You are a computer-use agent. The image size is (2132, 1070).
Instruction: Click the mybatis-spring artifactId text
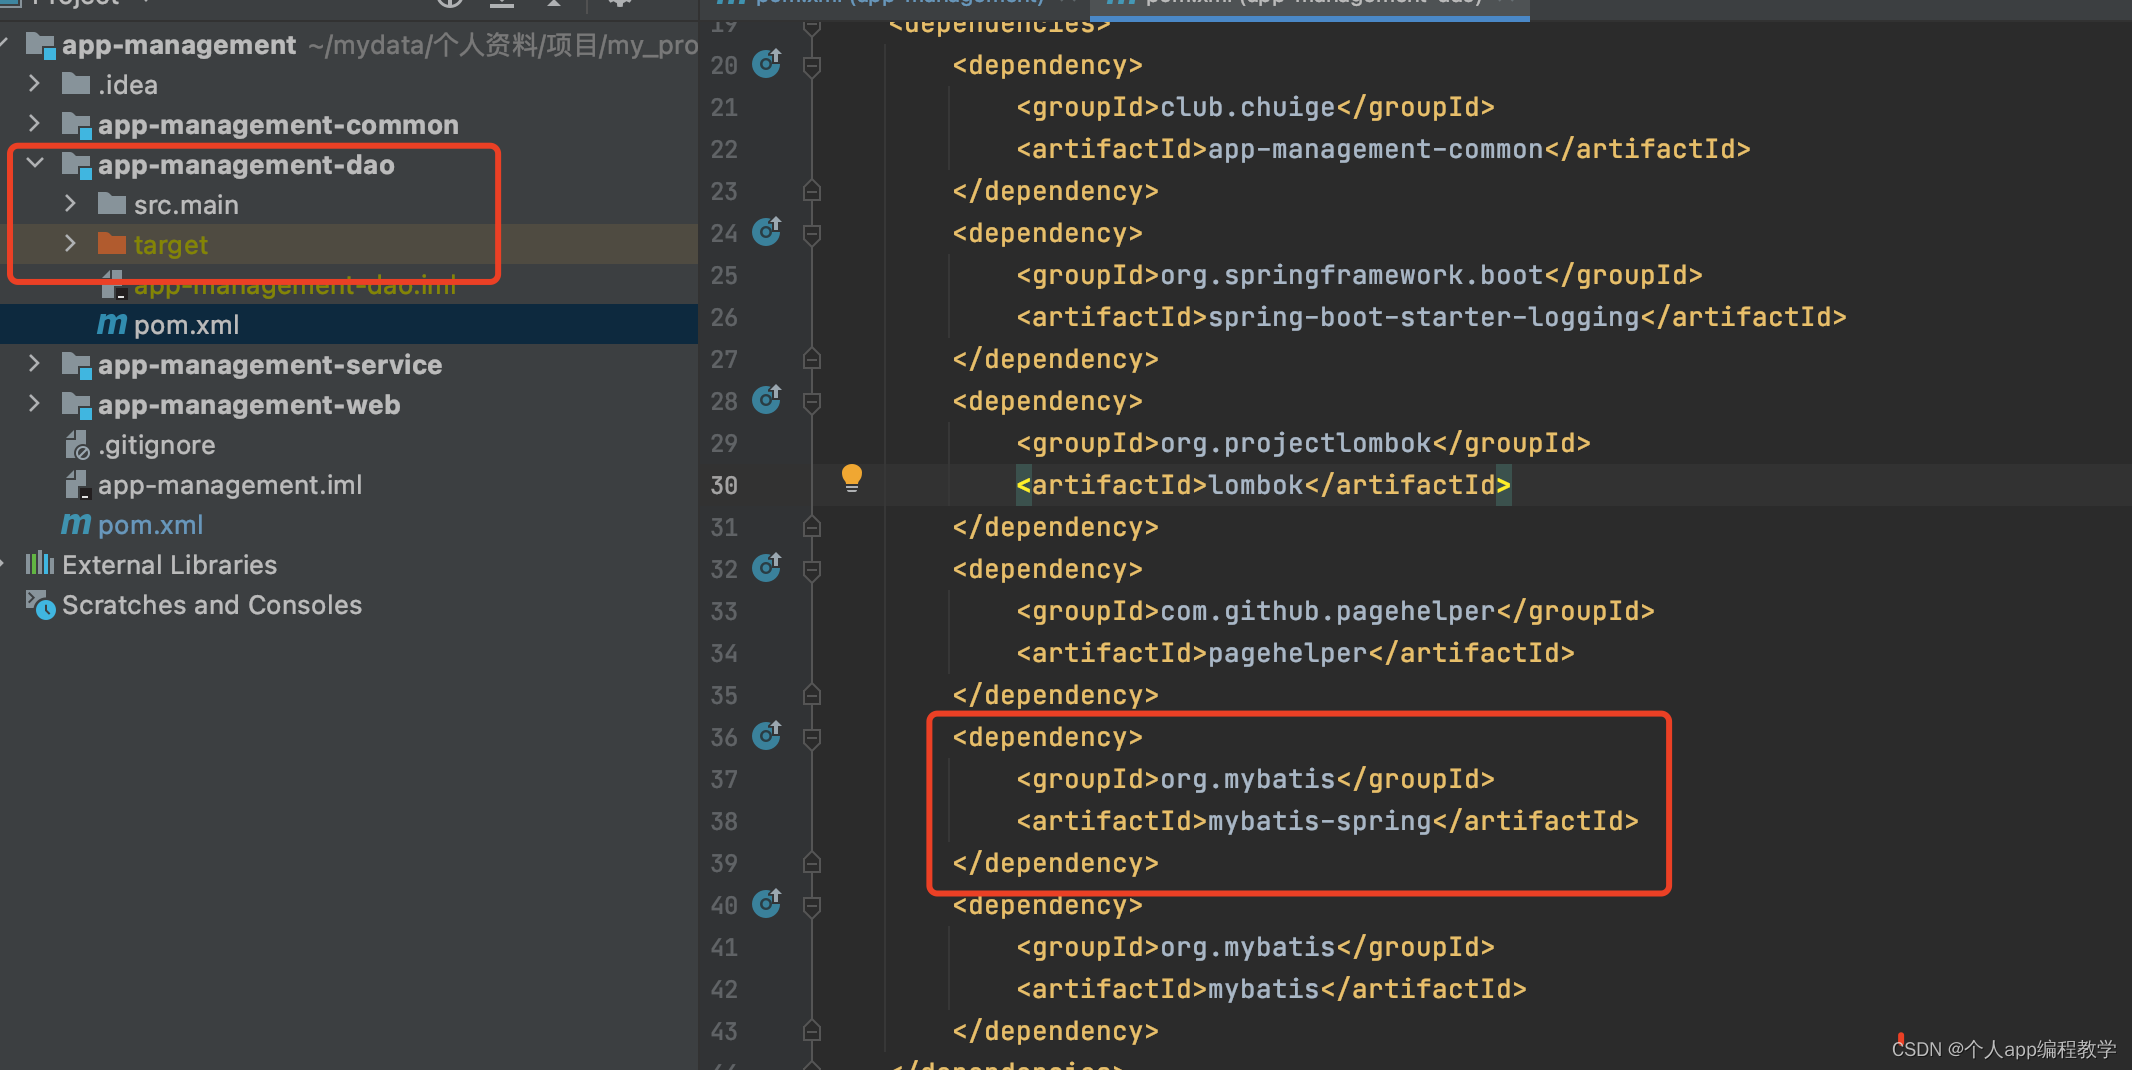(x=1320, y=821)
